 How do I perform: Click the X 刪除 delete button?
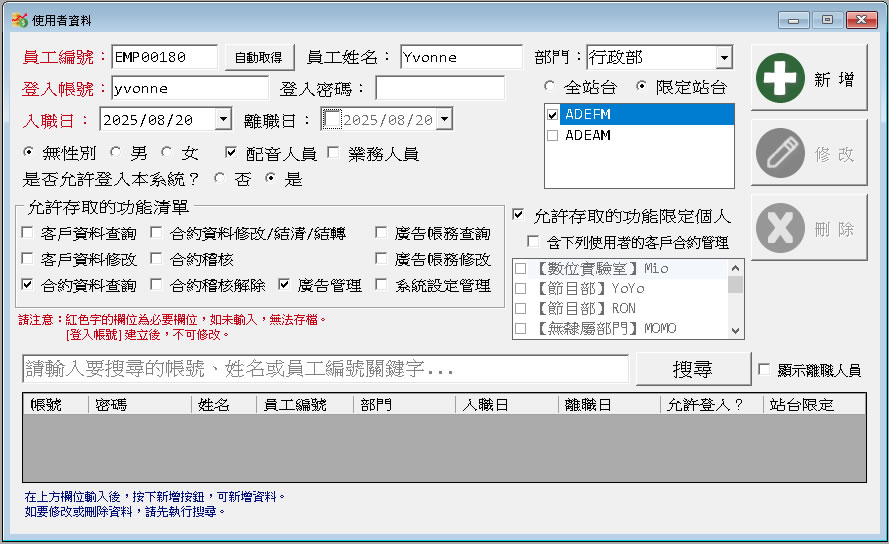(x=809, y=228)
